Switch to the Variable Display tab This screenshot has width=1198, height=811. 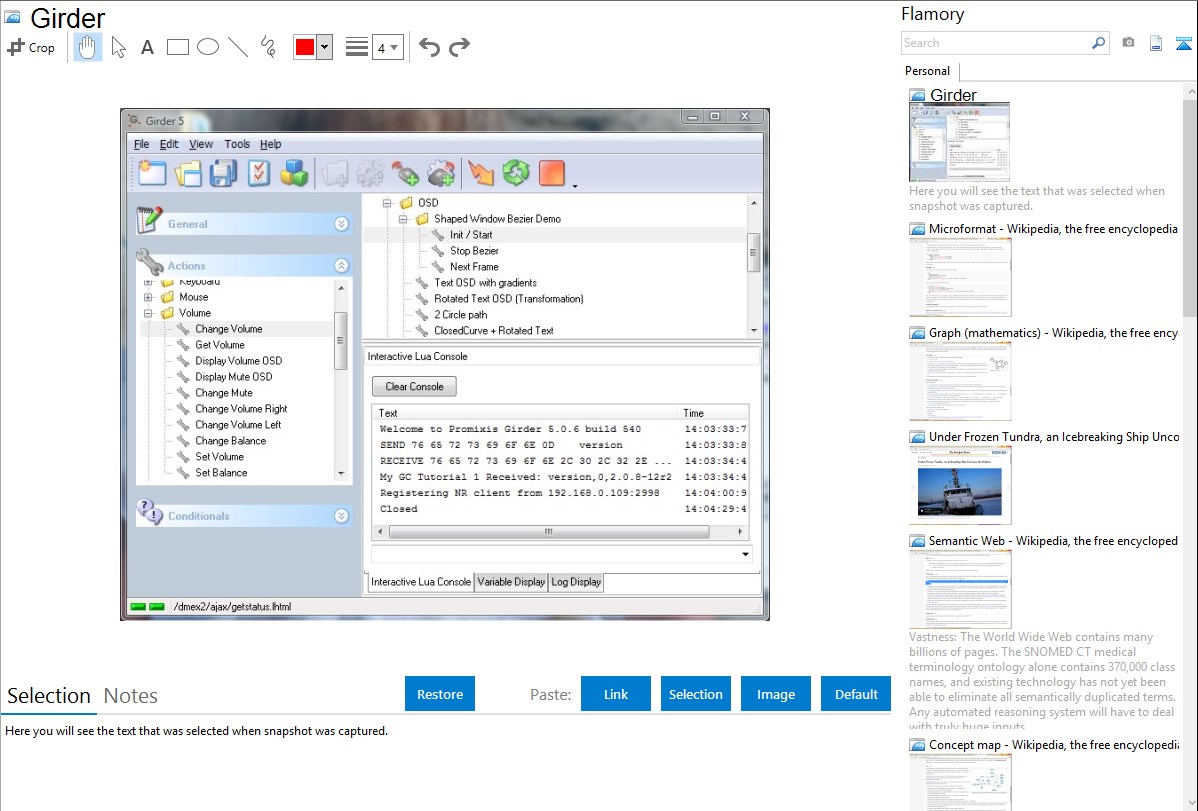tap(511, 582)
